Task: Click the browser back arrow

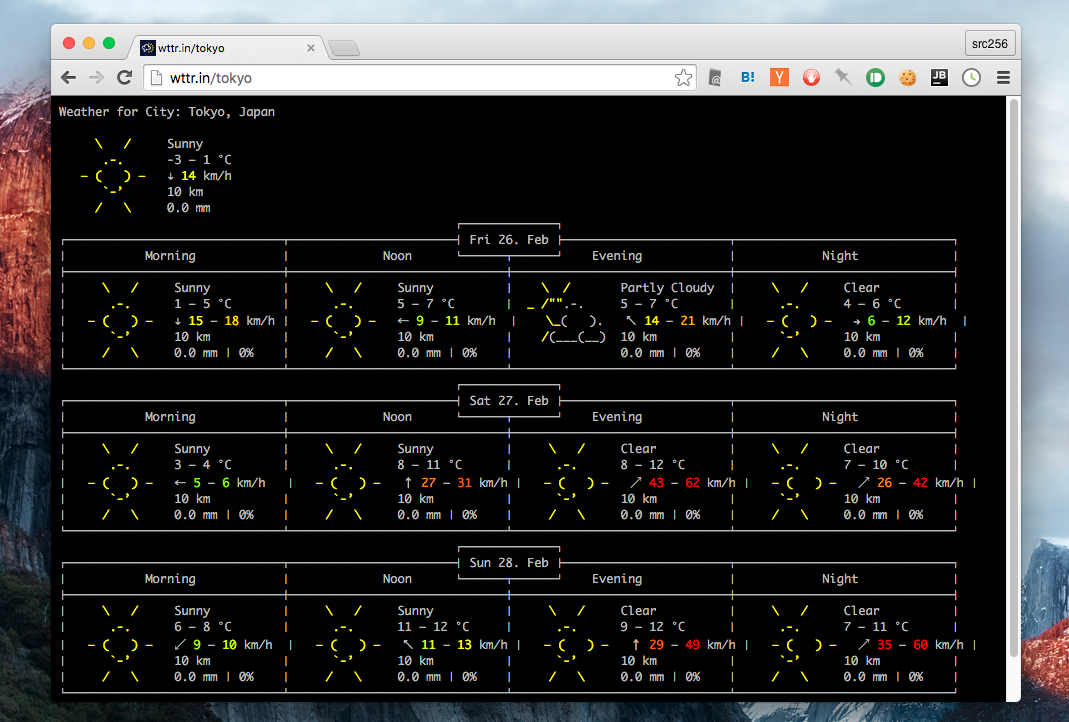Action: pyautogui.click(x=68, y=77)
